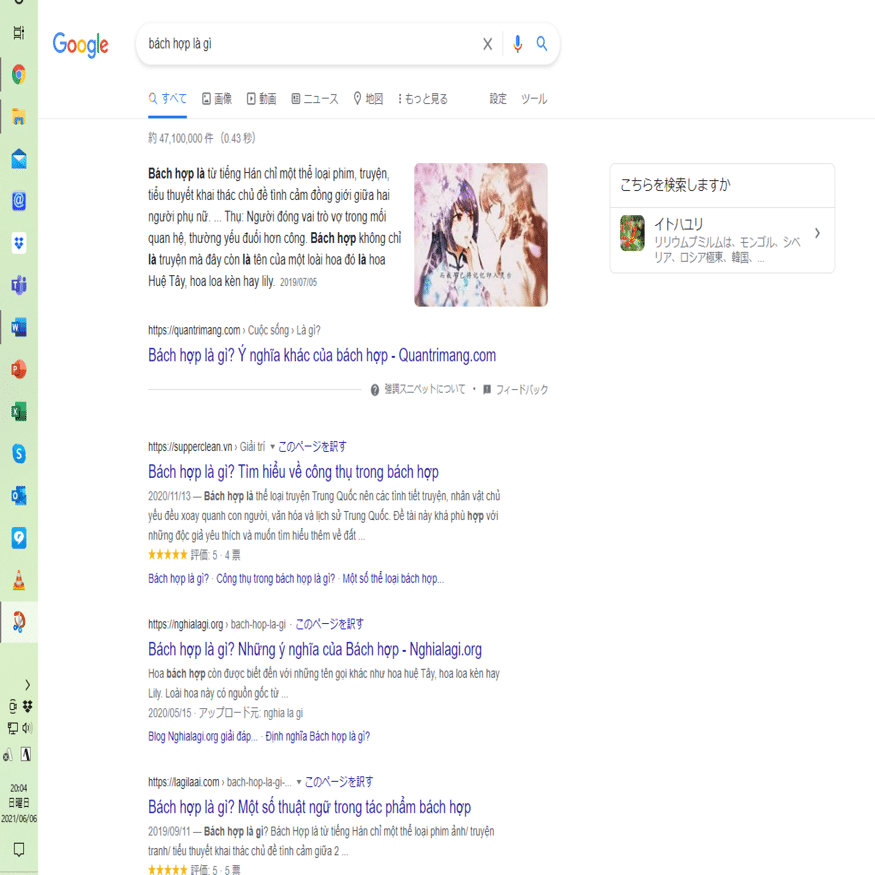Screen dimensions: 875x875
Task: Open PowerPoint from the taskbar
Action: click(19, 369)
